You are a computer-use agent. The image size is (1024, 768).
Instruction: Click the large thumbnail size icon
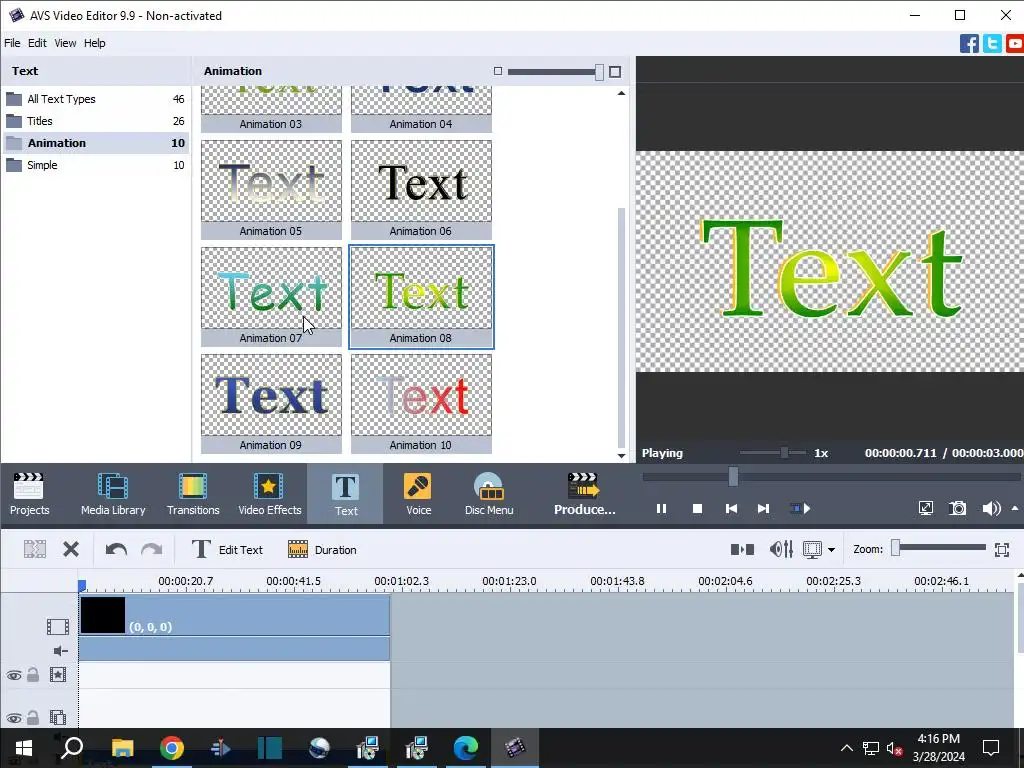click(x=615, y=72)
